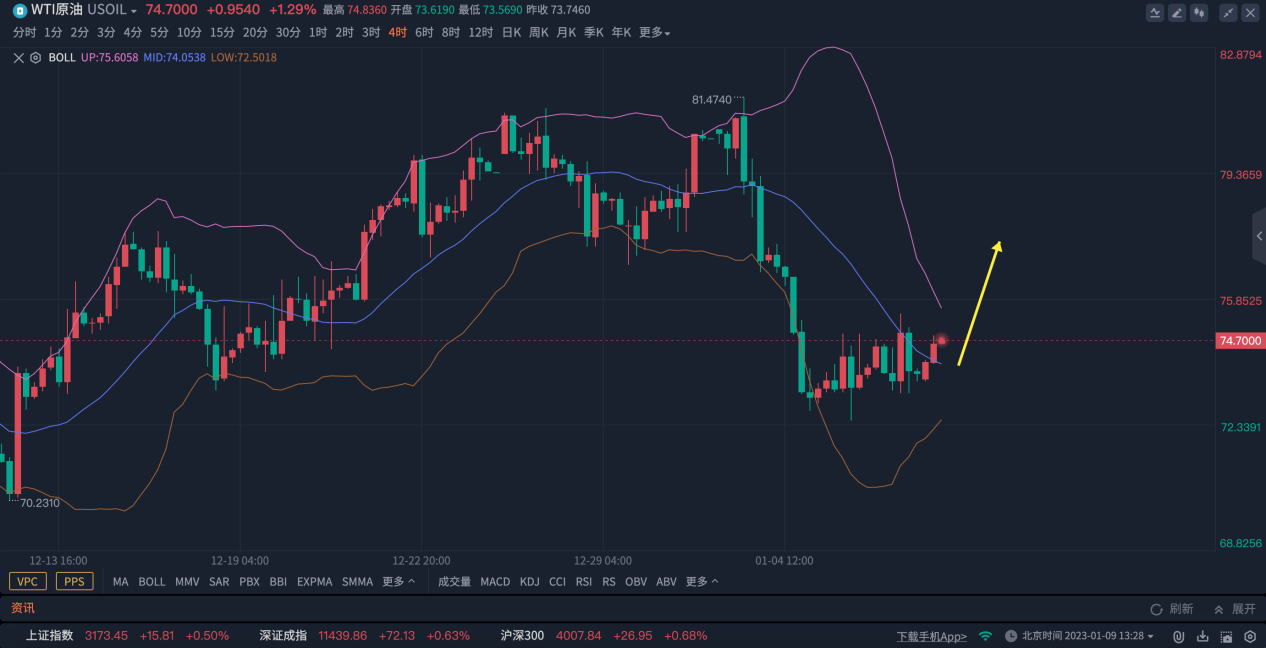Open the 更多 timeframe dropdown
Screen dimensions: 1266x648
[654, 32]
